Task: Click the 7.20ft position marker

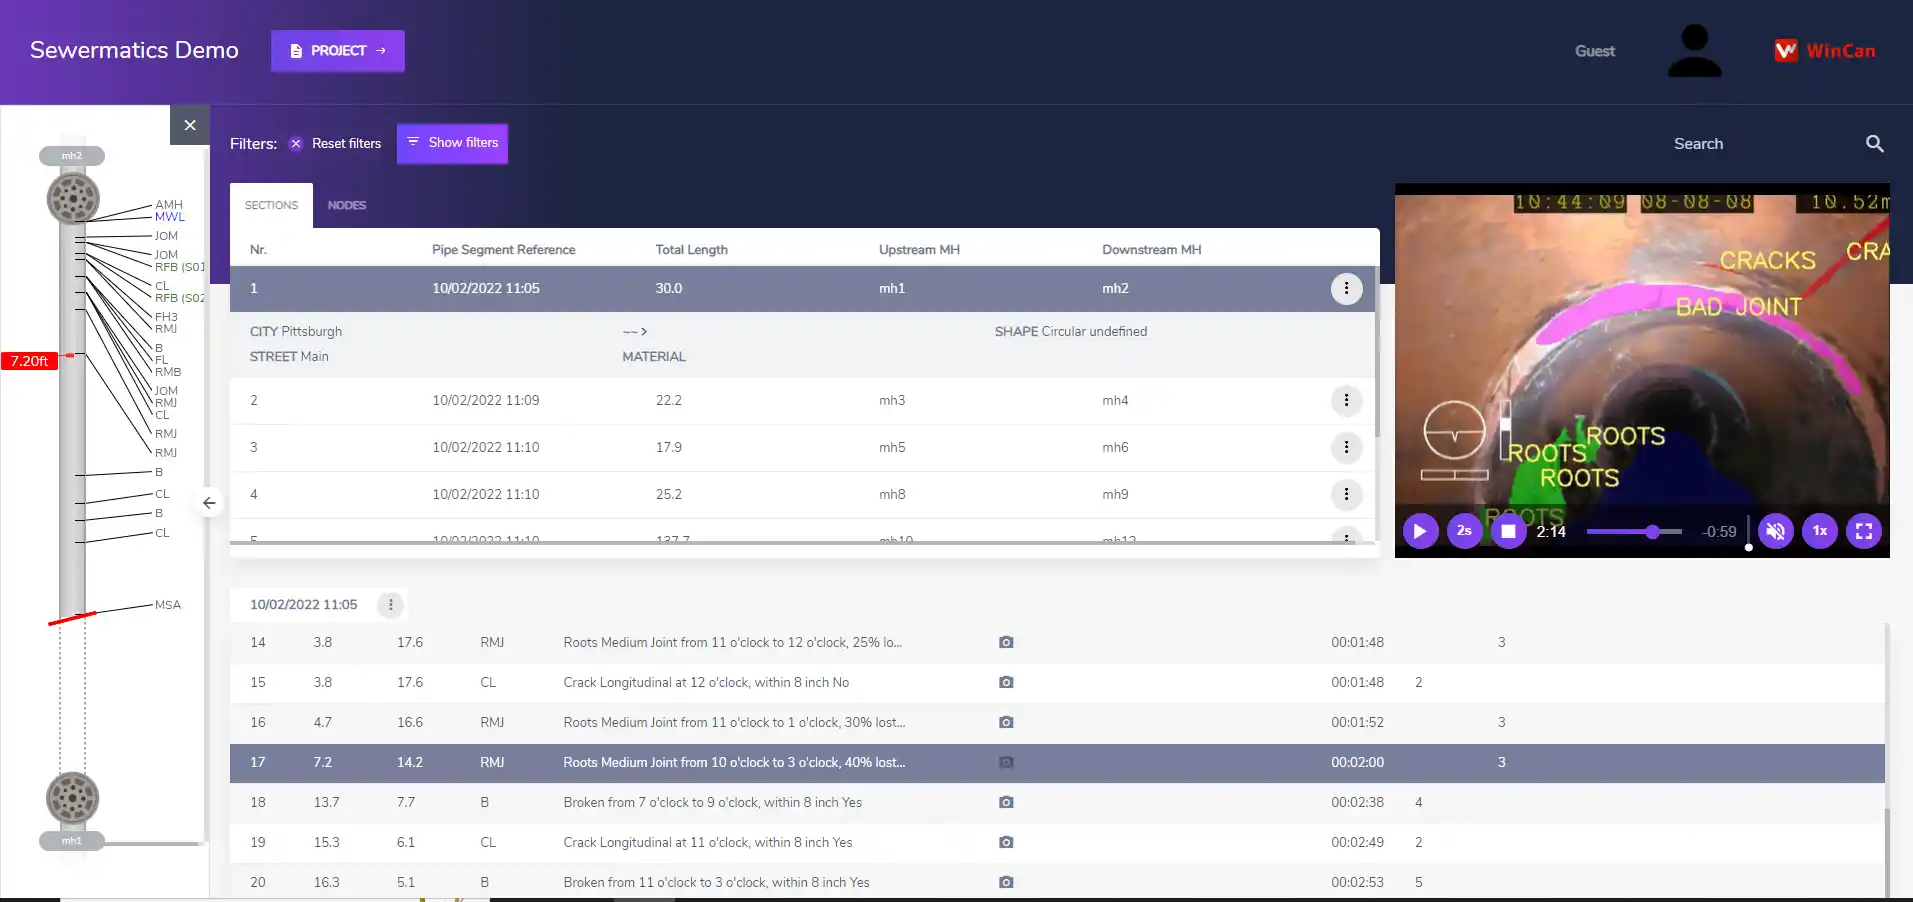Action: [x=29, y=361]
